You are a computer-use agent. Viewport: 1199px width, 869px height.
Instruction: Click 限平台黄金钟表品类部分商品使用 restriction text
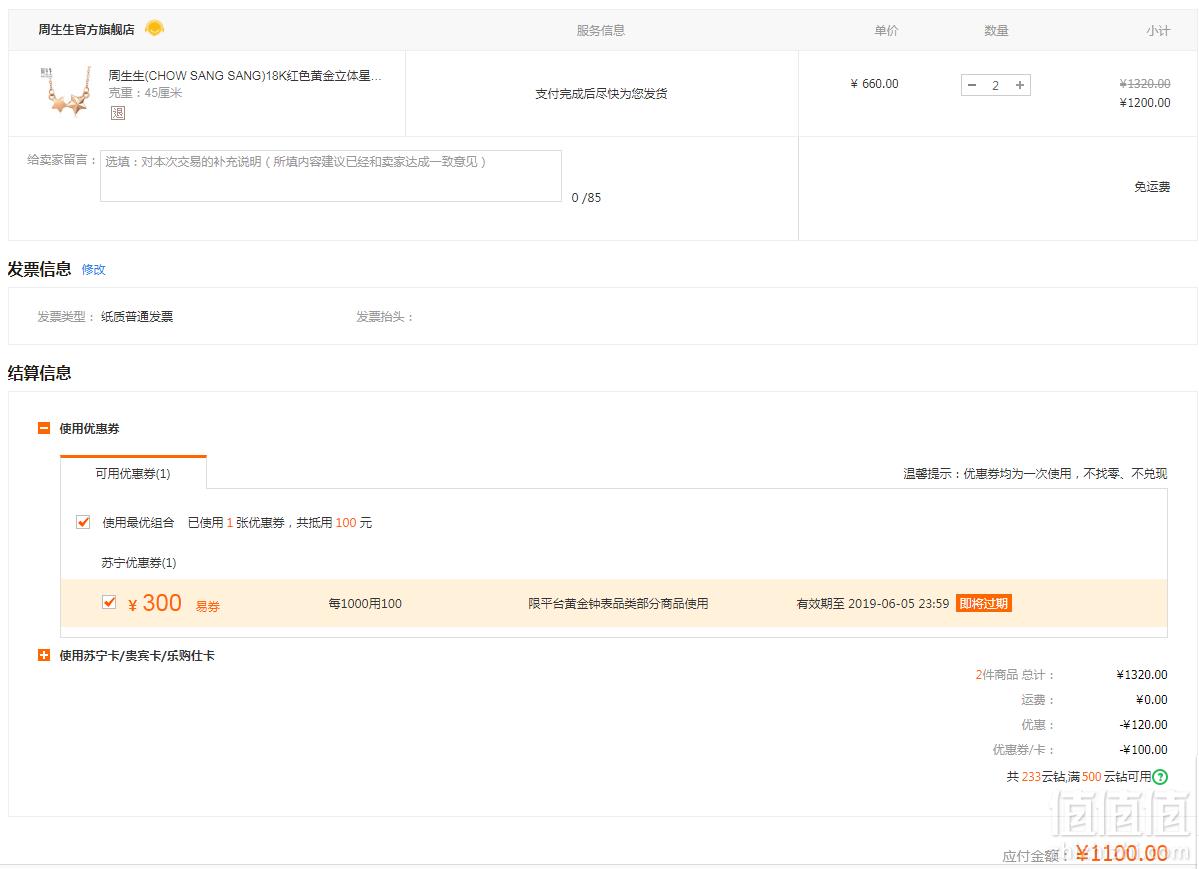coord(618,604)
